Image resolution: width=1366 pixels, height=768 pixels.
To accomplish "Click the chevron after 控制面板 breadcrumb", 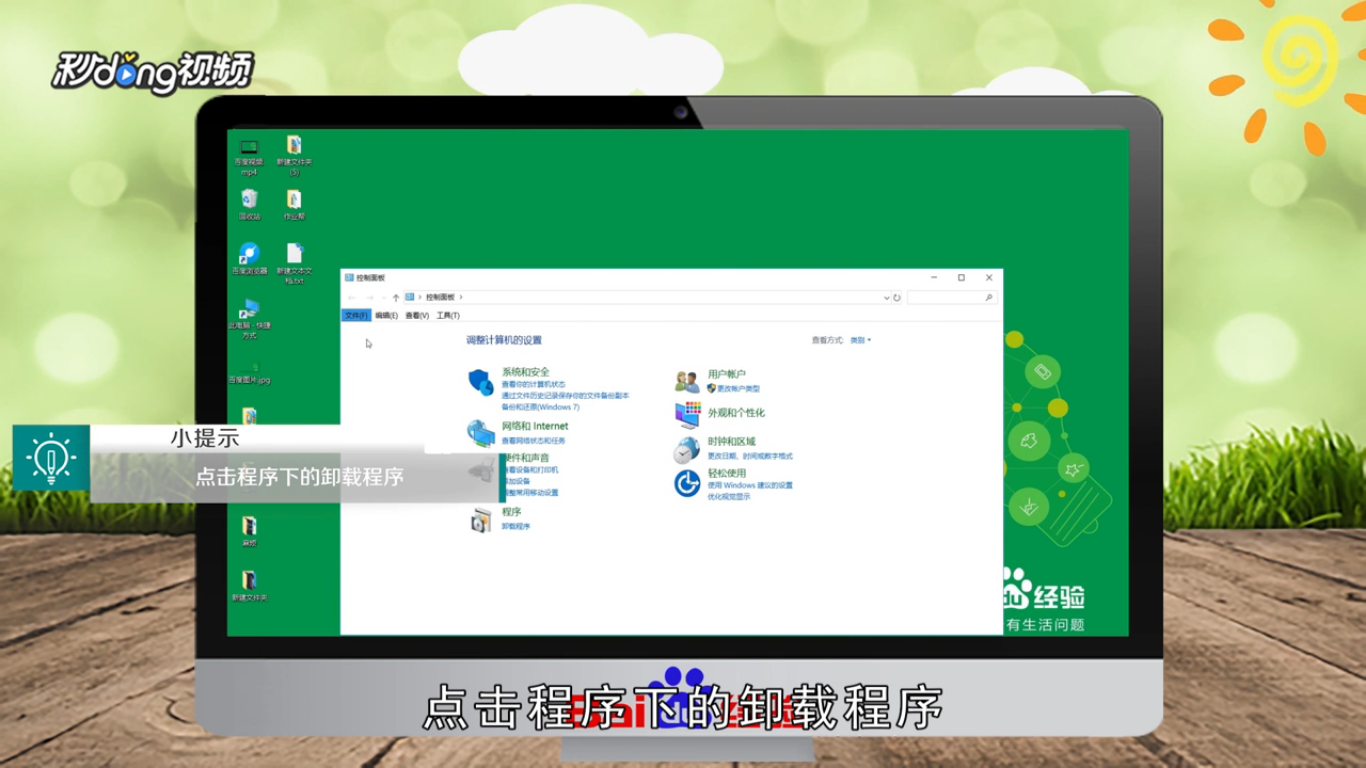I will coord(461,297).
